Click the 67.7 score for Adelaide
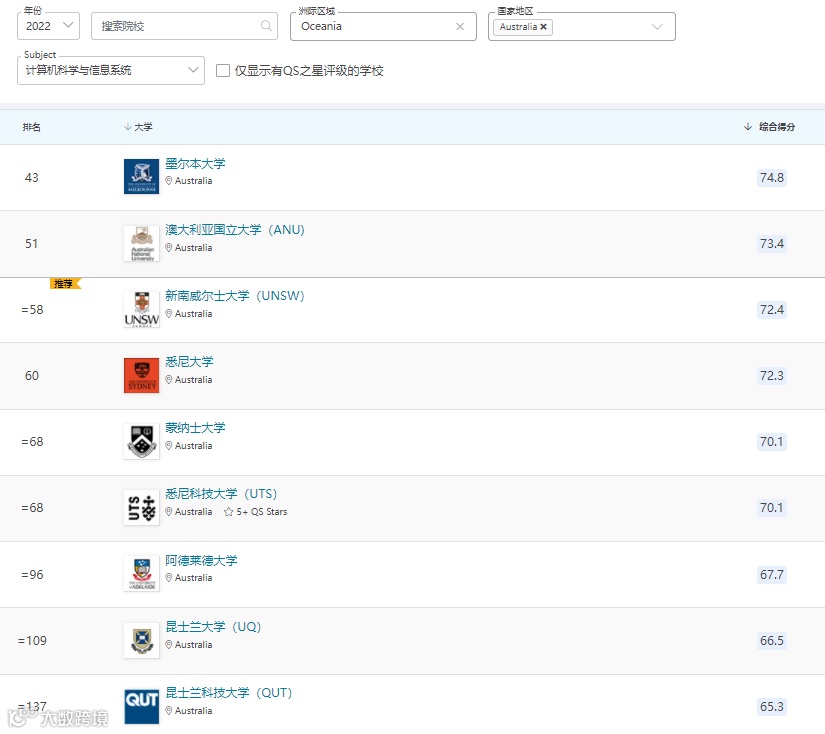This screenshot has height=734, width=825. [771, 575]
